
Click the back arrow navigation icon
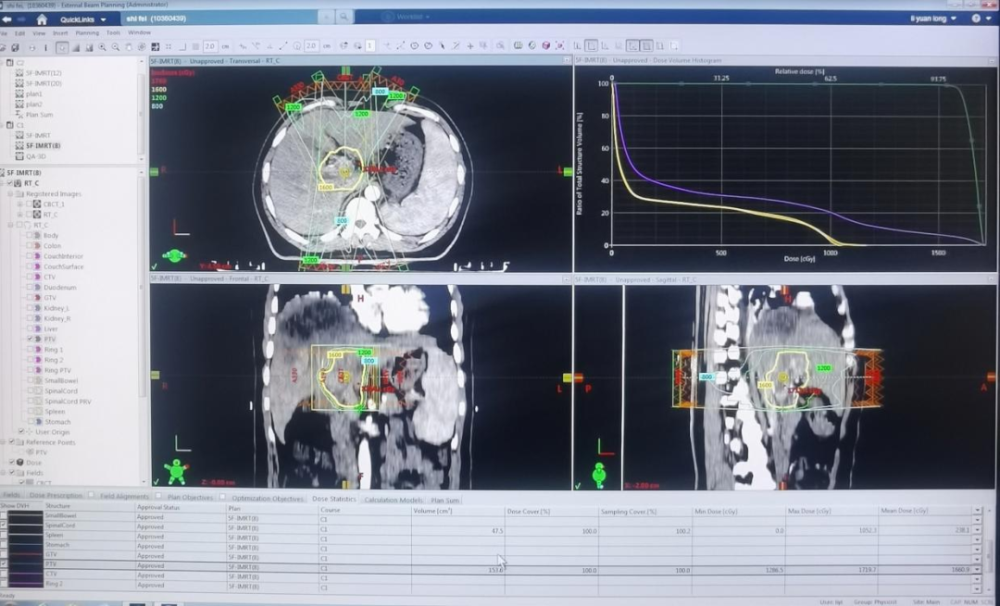[x=7, y=19]
